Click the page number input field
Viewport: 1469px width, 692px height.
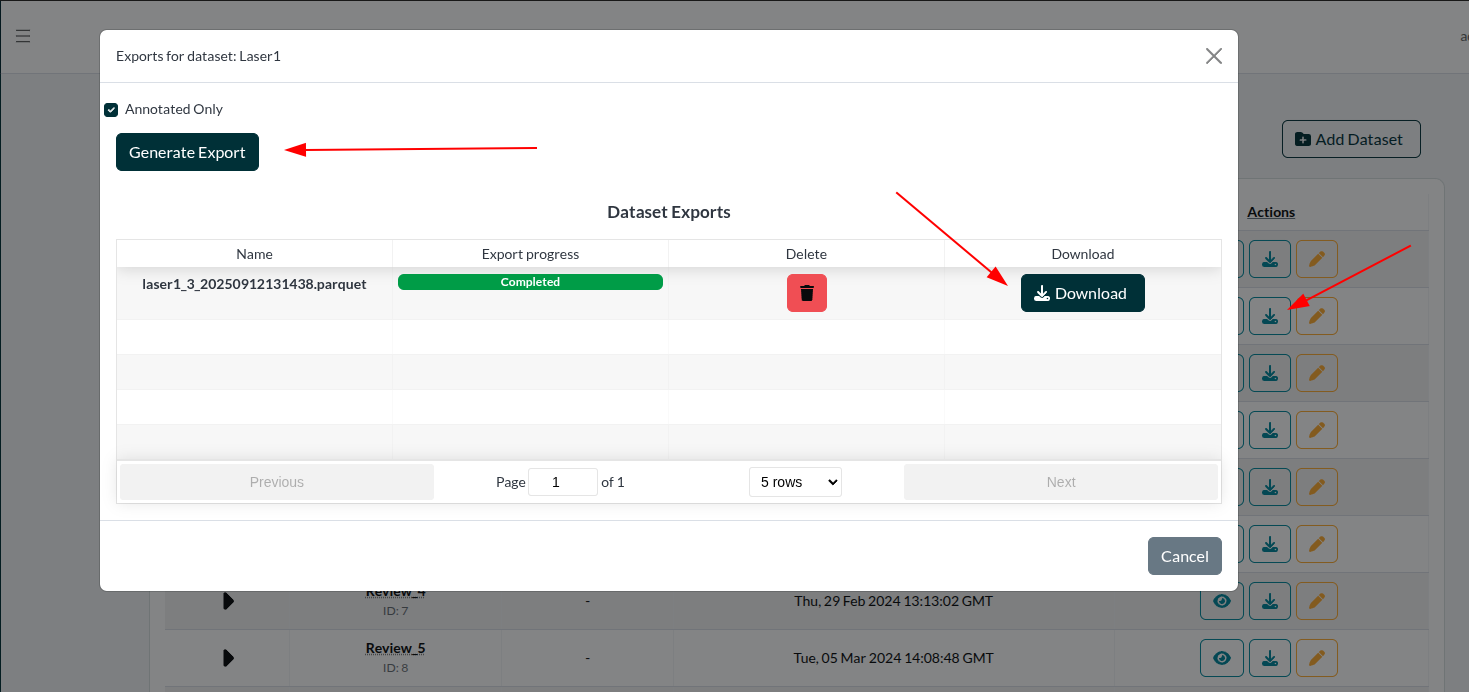point(562,482)
